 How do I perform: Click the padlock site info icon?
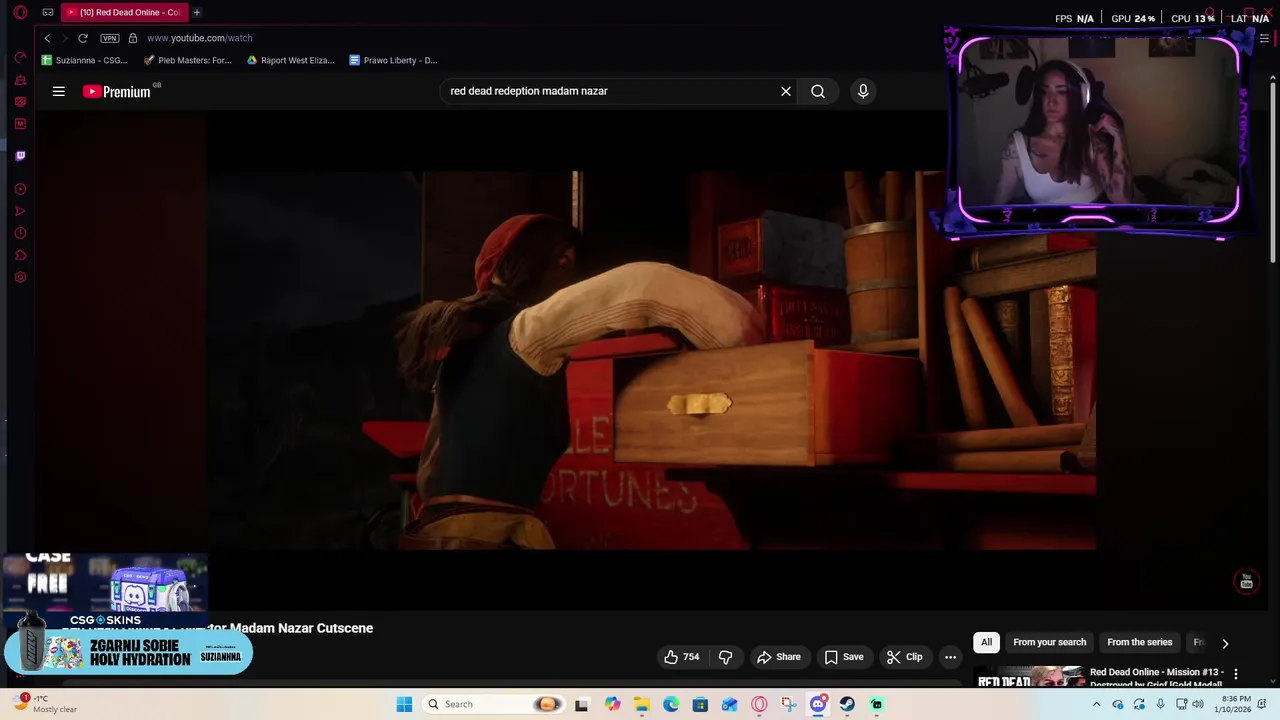pyautogui.click(x=133, y=38)
